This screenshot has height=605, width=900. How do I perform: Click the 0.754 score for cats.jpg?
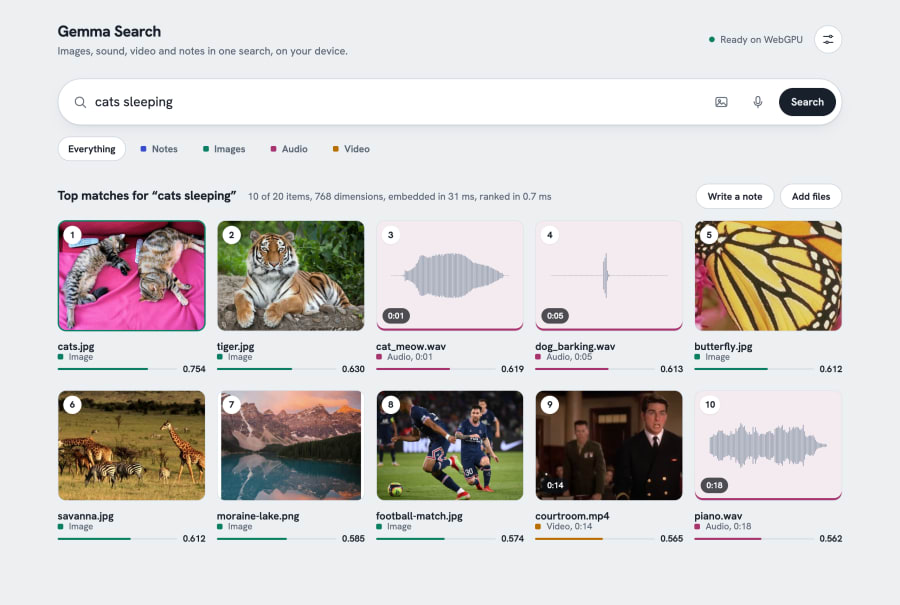pyautogui.click(x=194, y=369)
